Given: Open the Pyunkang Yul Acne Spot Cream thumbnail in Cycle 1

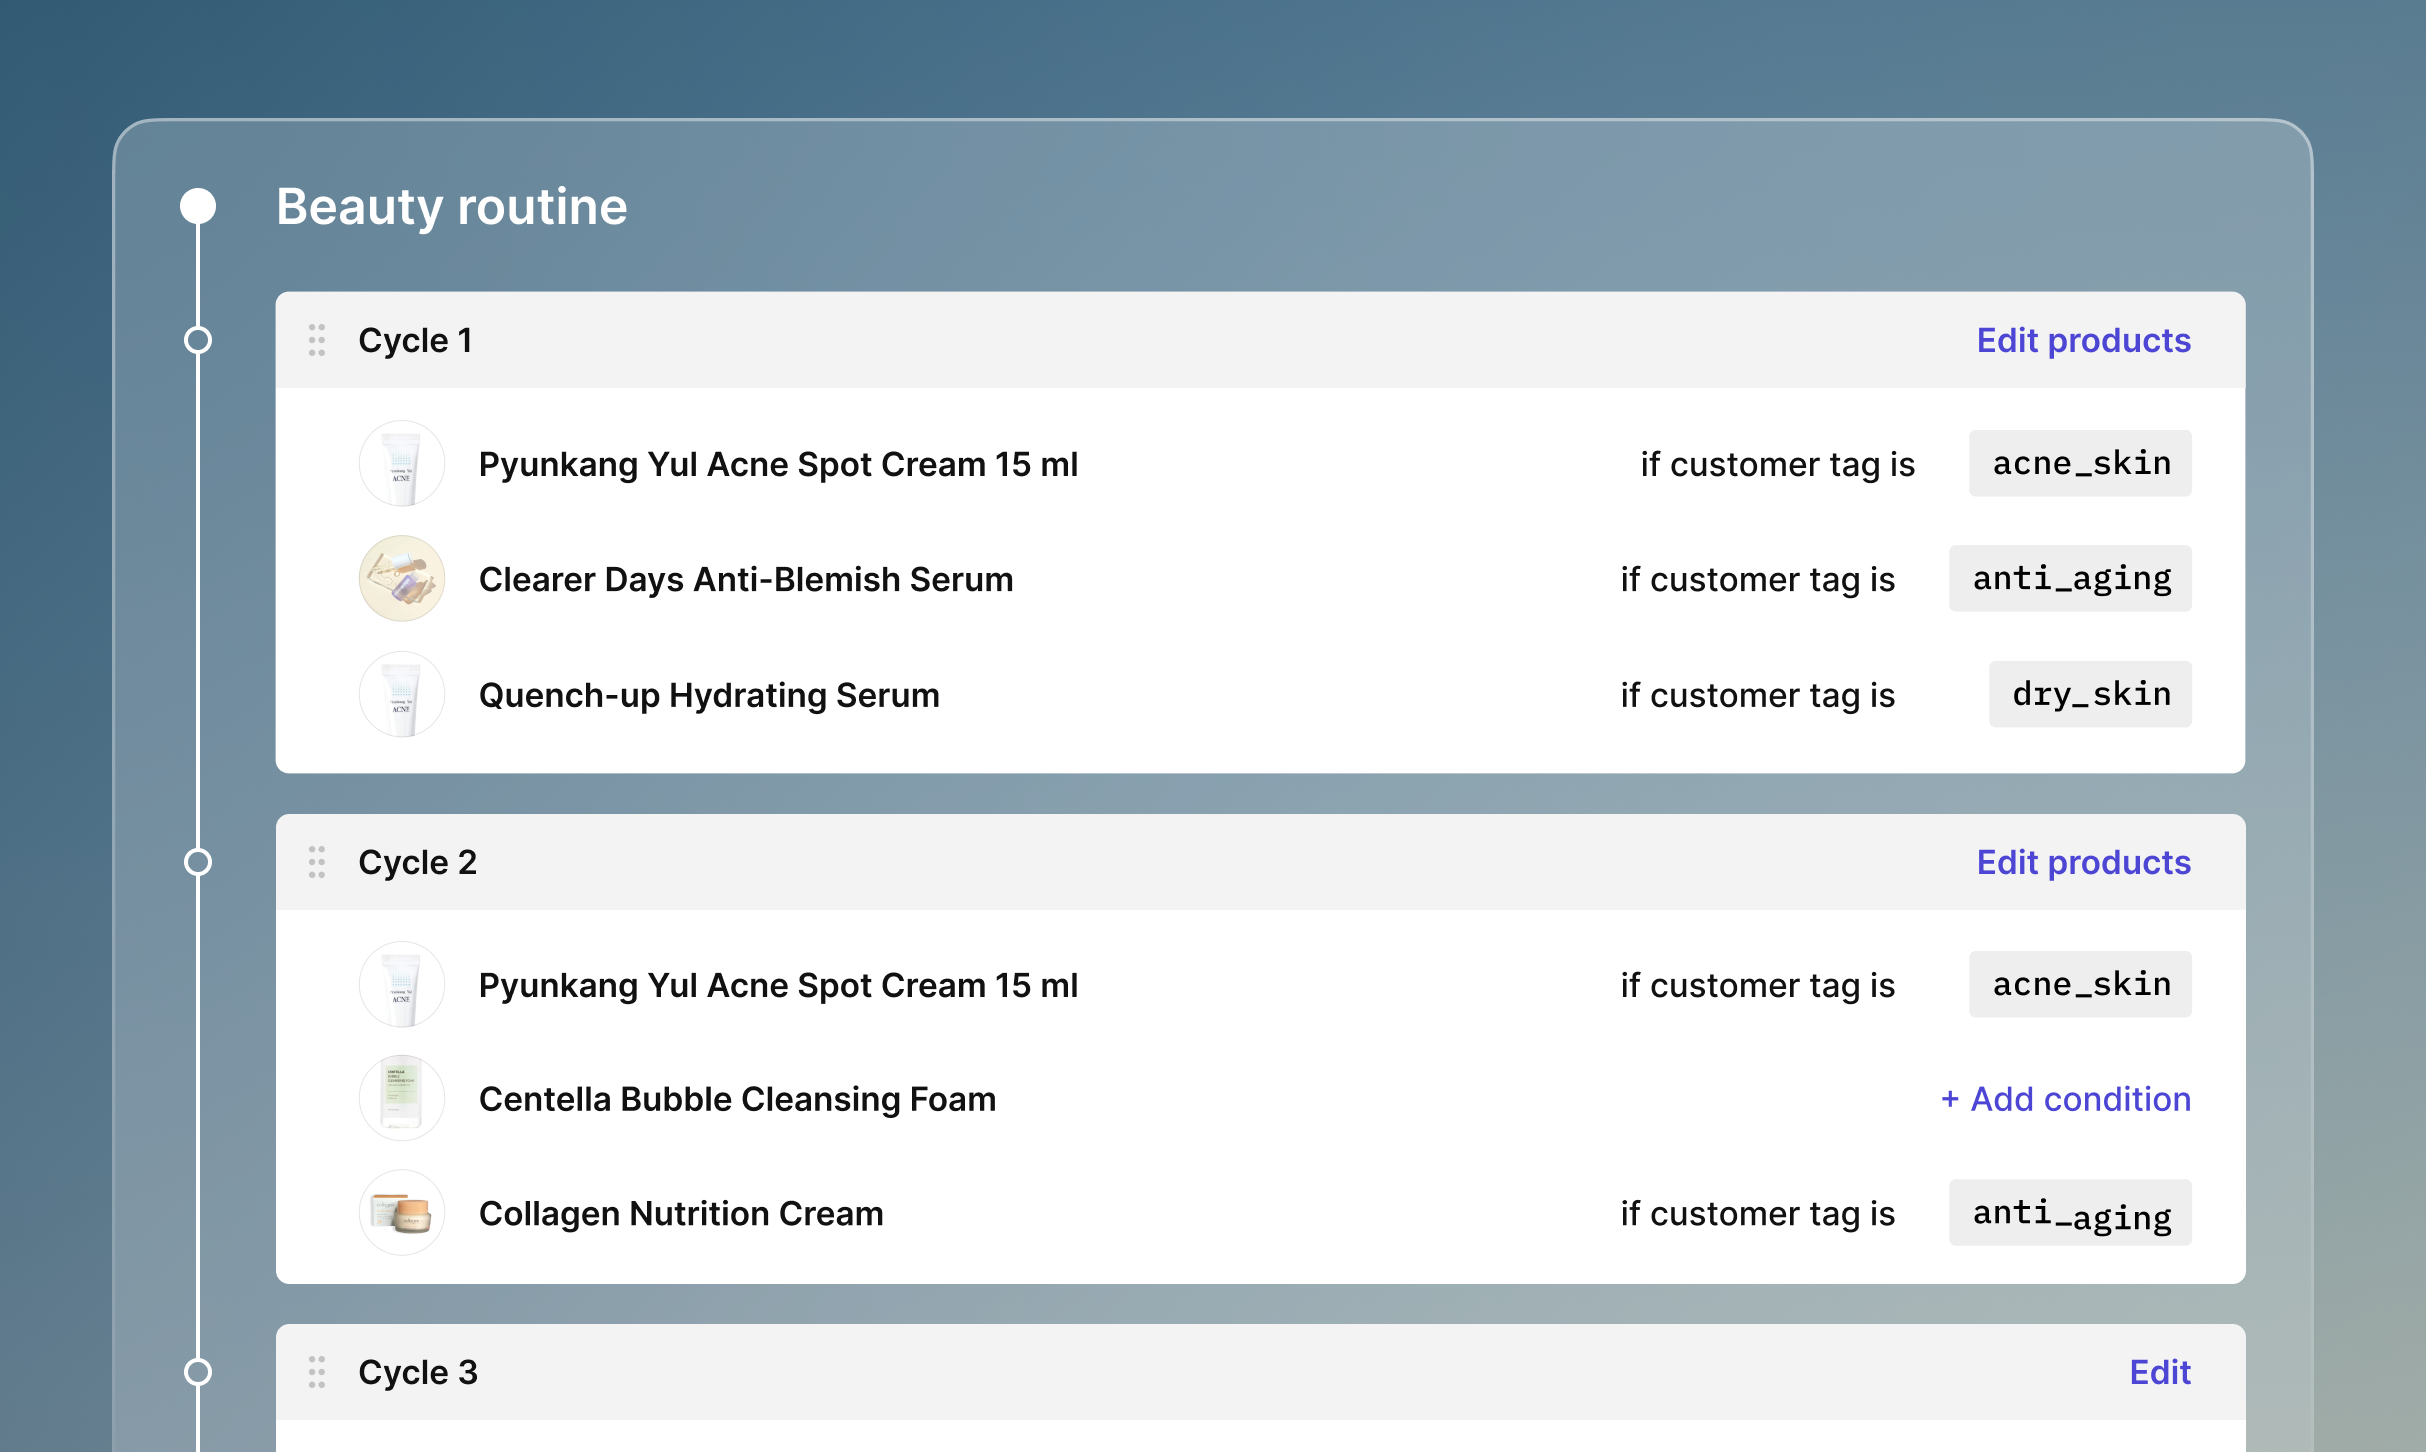Looking at the screenshot, I should pyautogui.click(x=402, y=463).
